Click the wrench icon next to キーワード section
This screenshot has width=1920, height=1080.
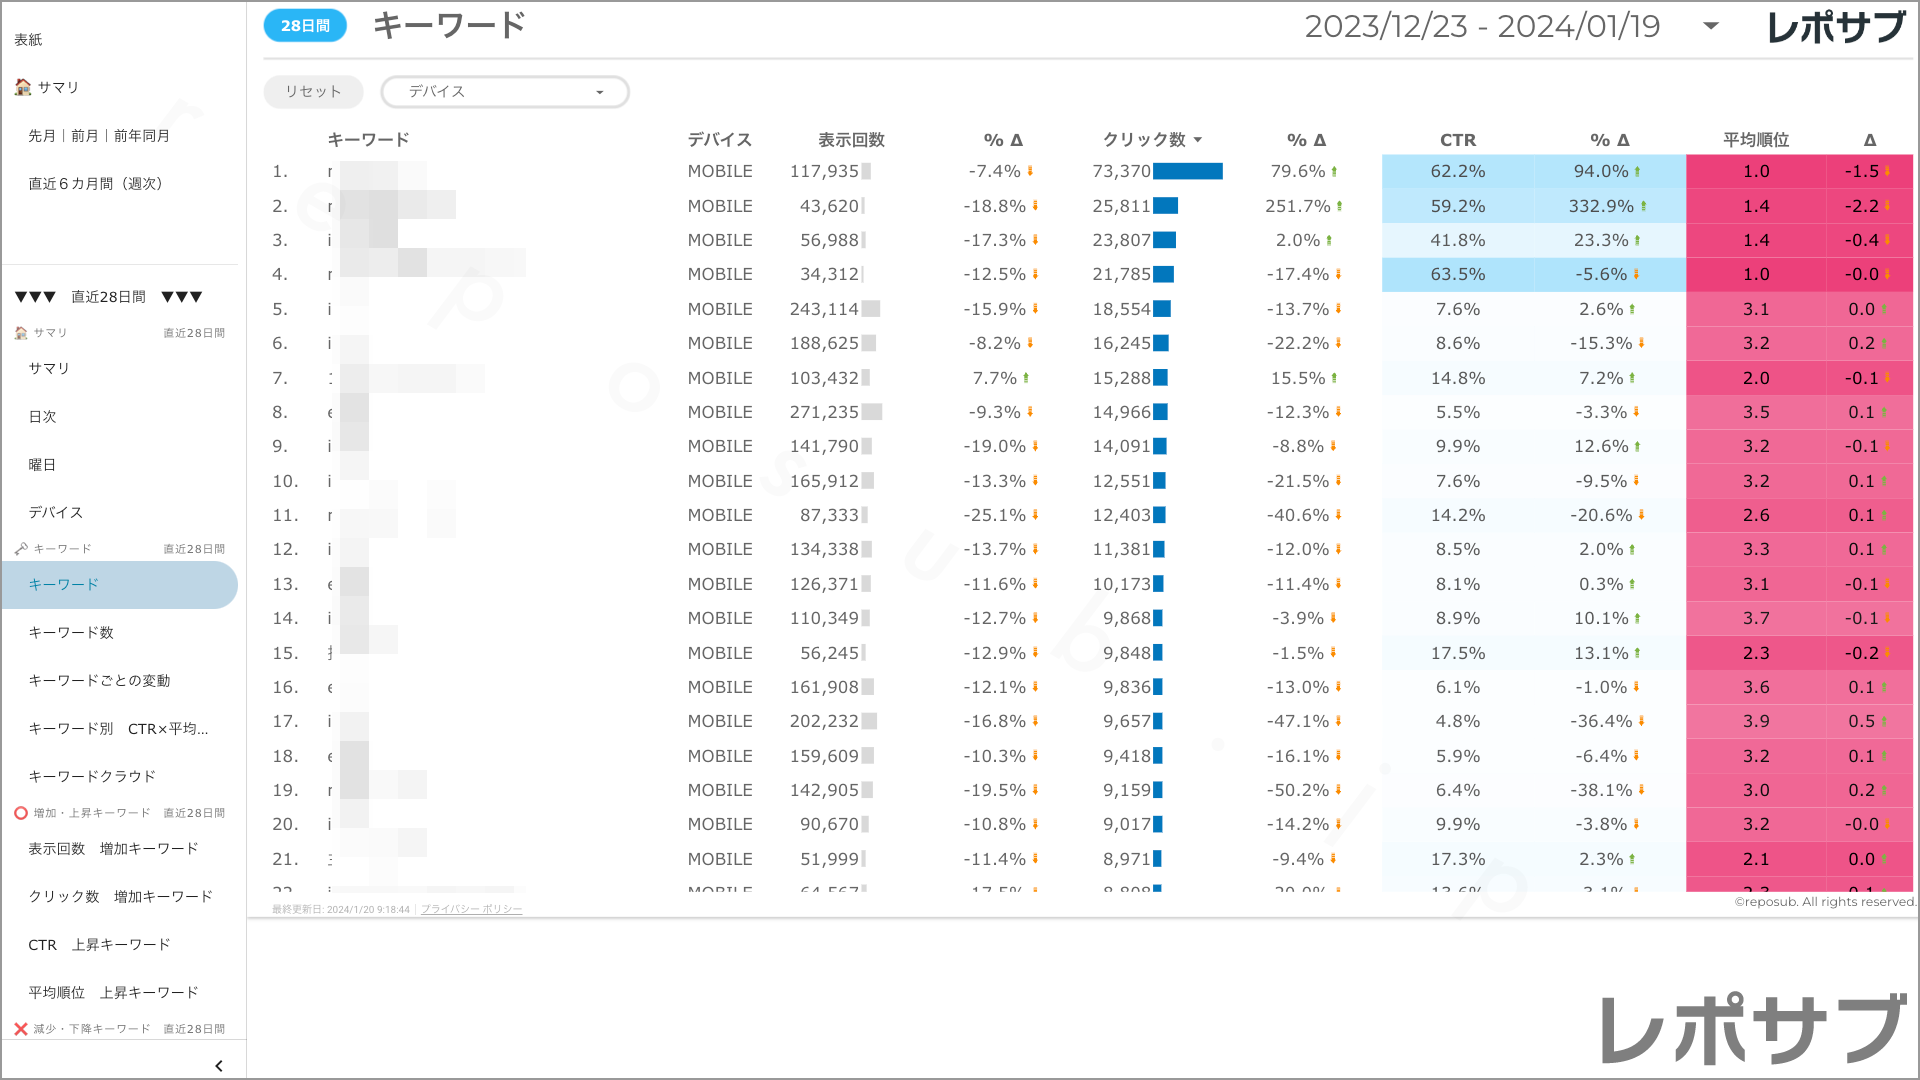tap(21, 549)
